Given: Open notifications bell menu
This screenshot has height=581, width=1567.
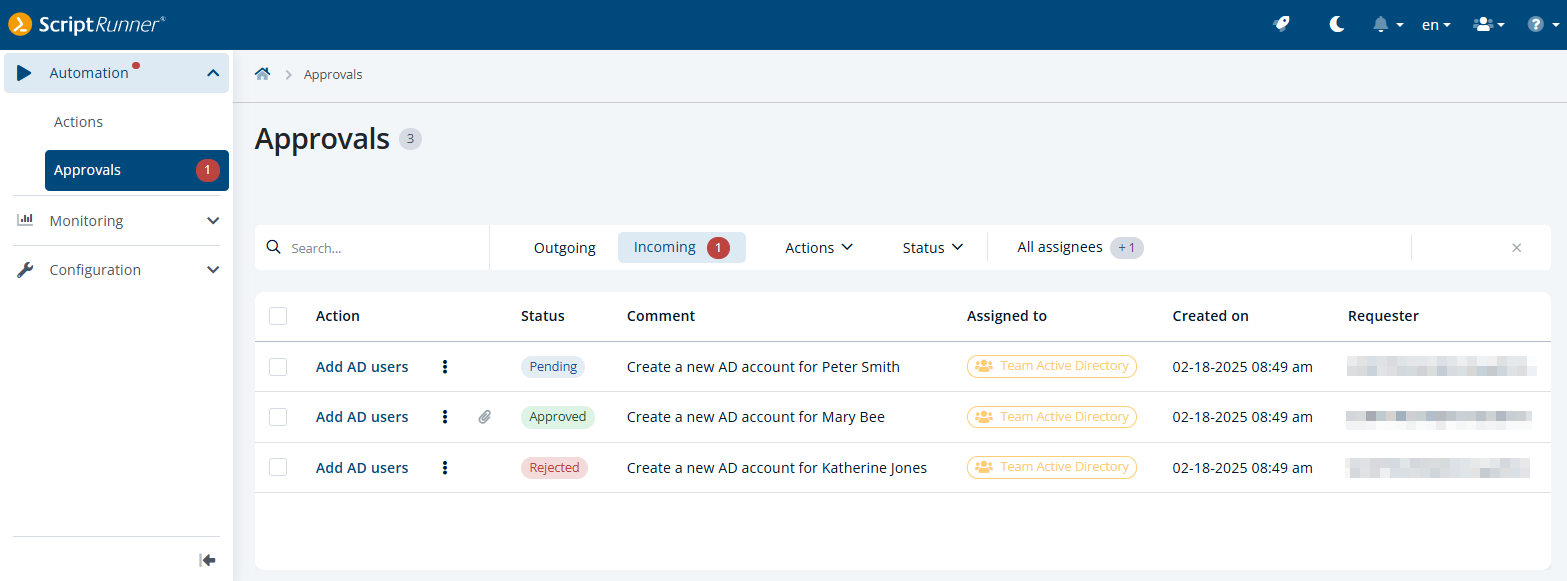Looking at the screenshot, I should click(x=1387, y=24).
